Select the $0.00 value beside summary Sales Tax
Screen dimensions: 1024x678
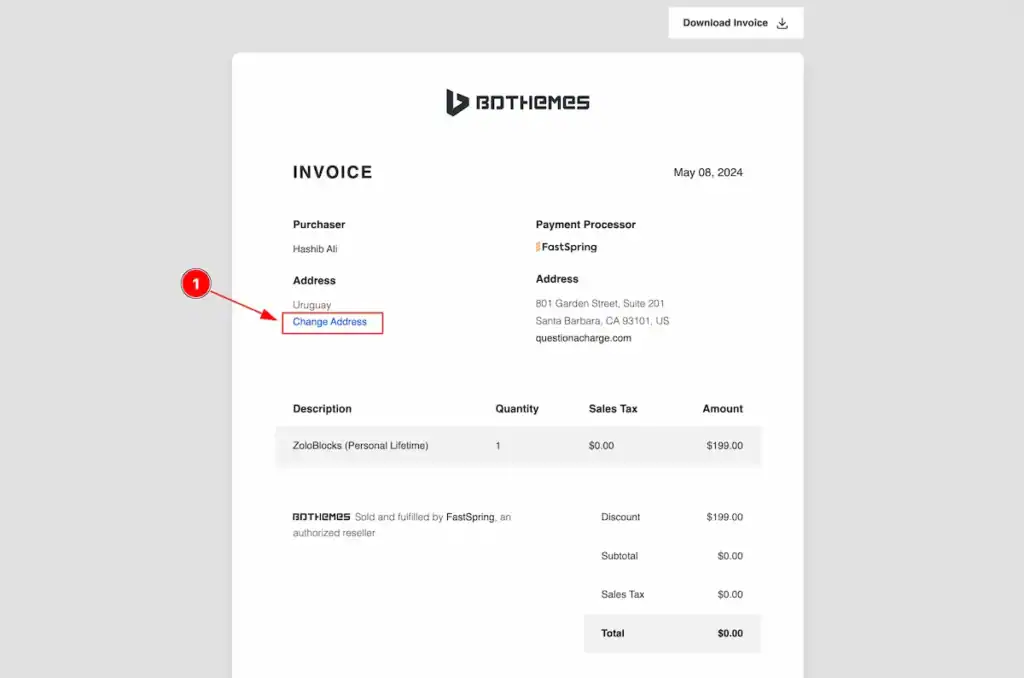click(x=730, y=594)
